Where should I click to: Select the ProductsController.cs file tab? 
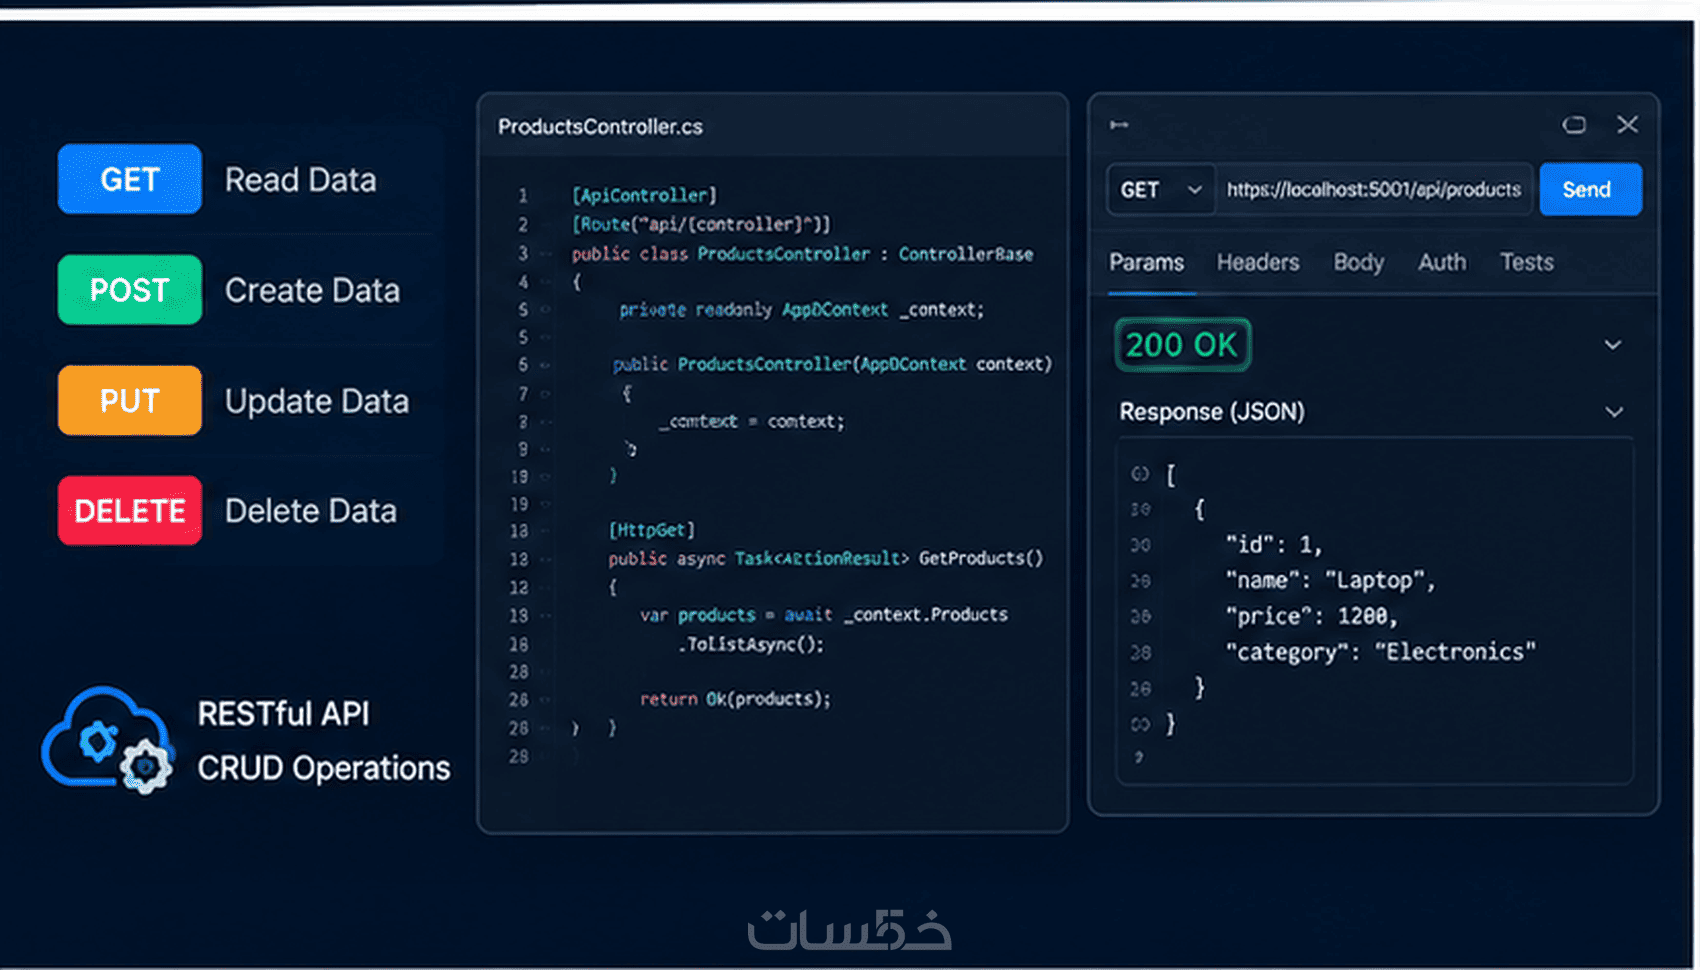[600, 127]
